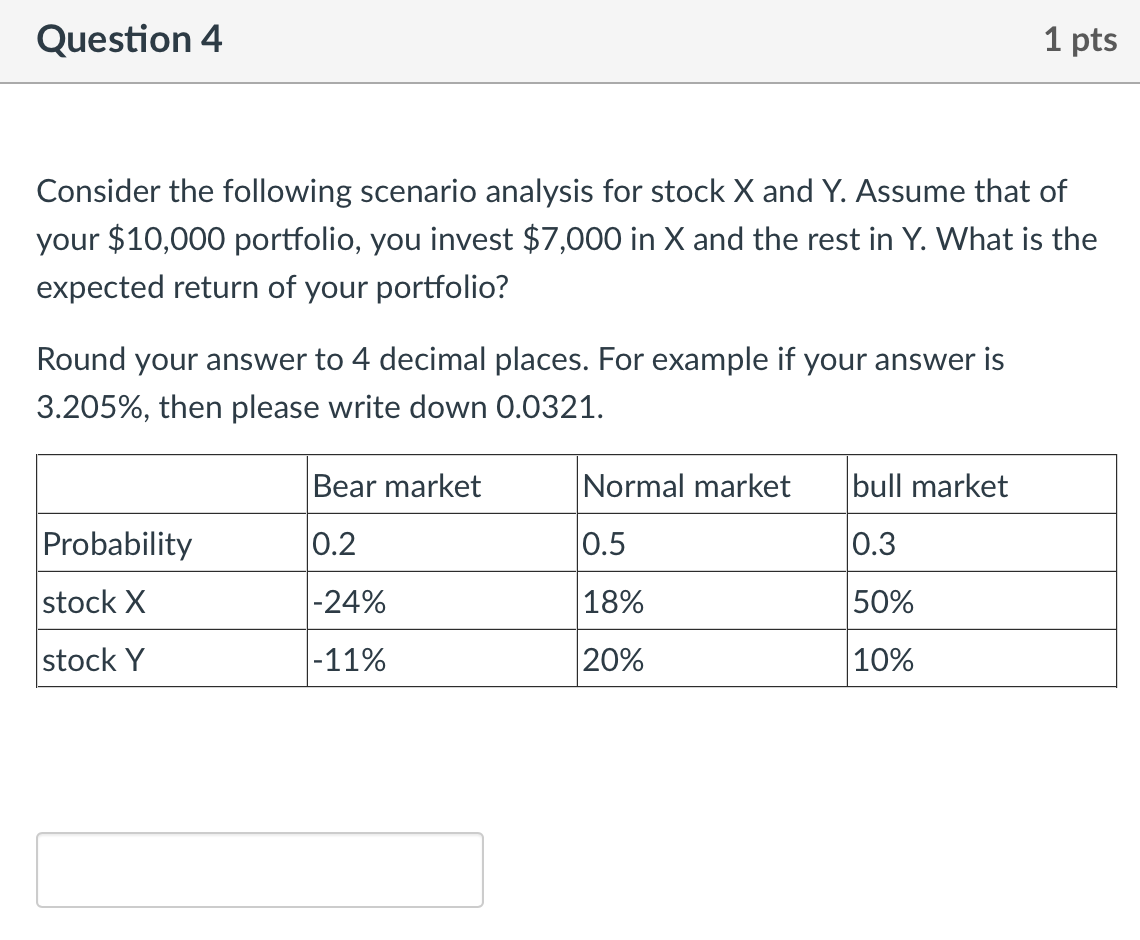Click the rounding instruction paragraph
The height and width of the screenshot is (940, 1140).
pyautogui.click(x=520, y=383)
